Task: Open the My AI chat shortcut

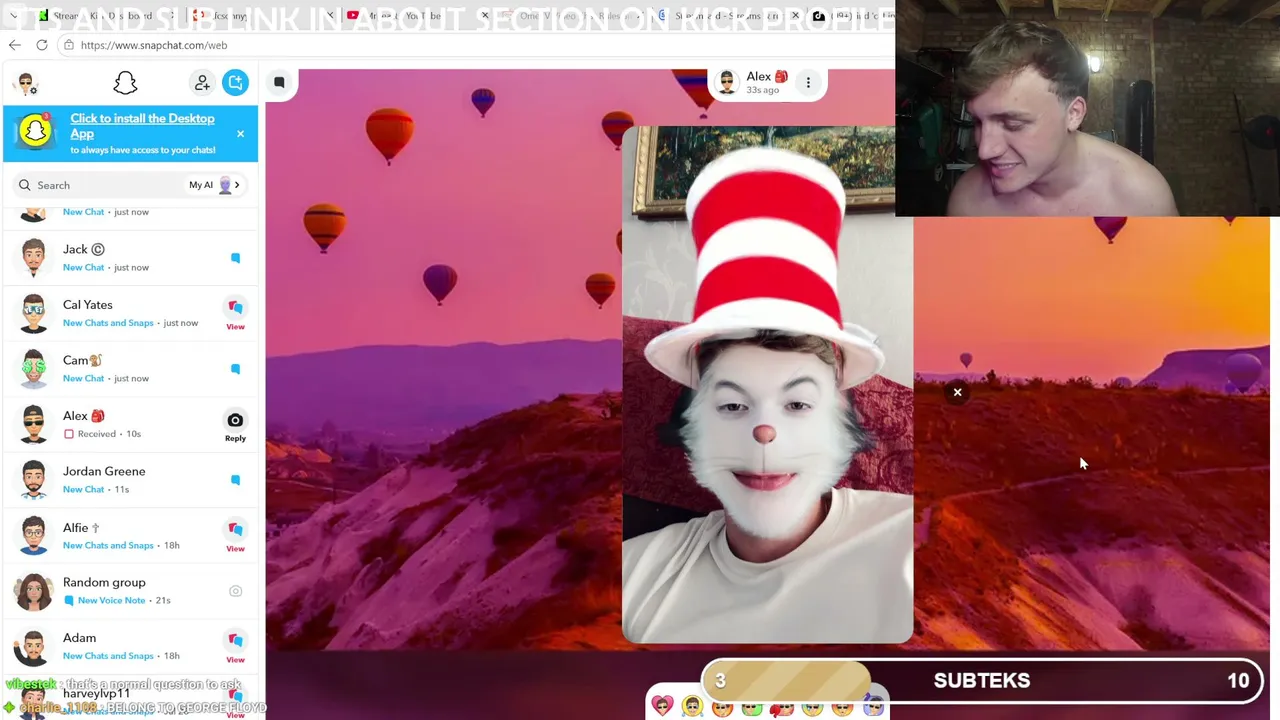Action: click(x=214, y=185)
